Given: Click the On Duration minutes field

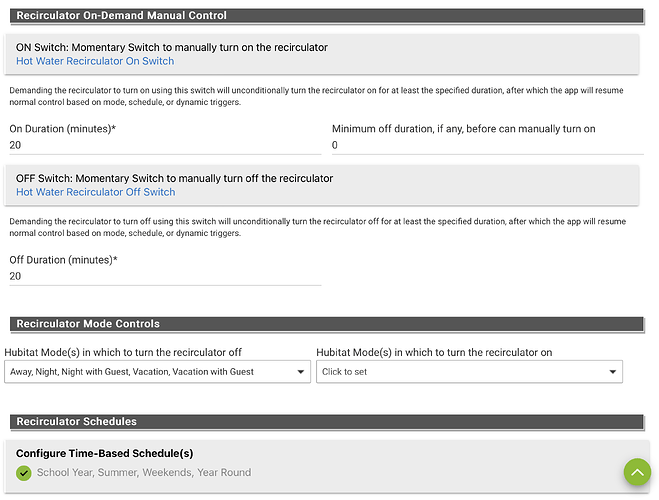Looking at the screenshot, I should [x=165, y=145].
